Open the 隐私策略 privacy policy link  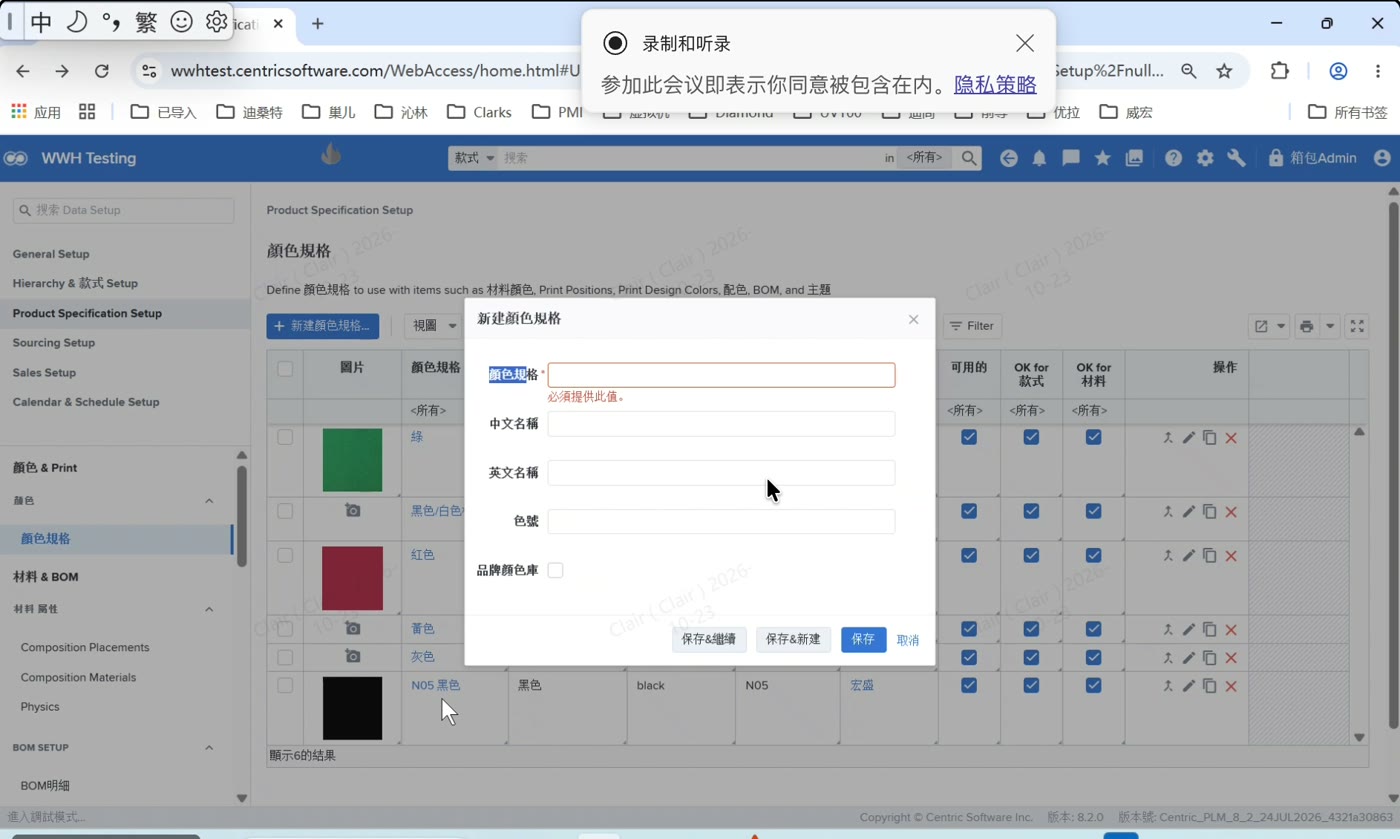coord(995,85)
